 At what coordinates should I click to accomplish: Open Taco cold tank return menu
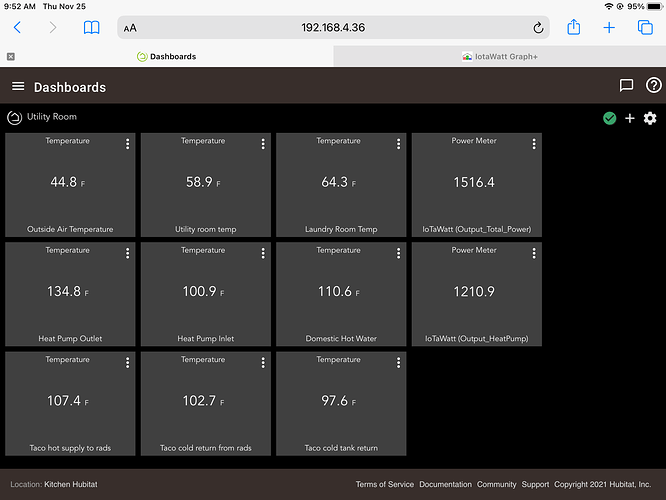tap(398, 363)
